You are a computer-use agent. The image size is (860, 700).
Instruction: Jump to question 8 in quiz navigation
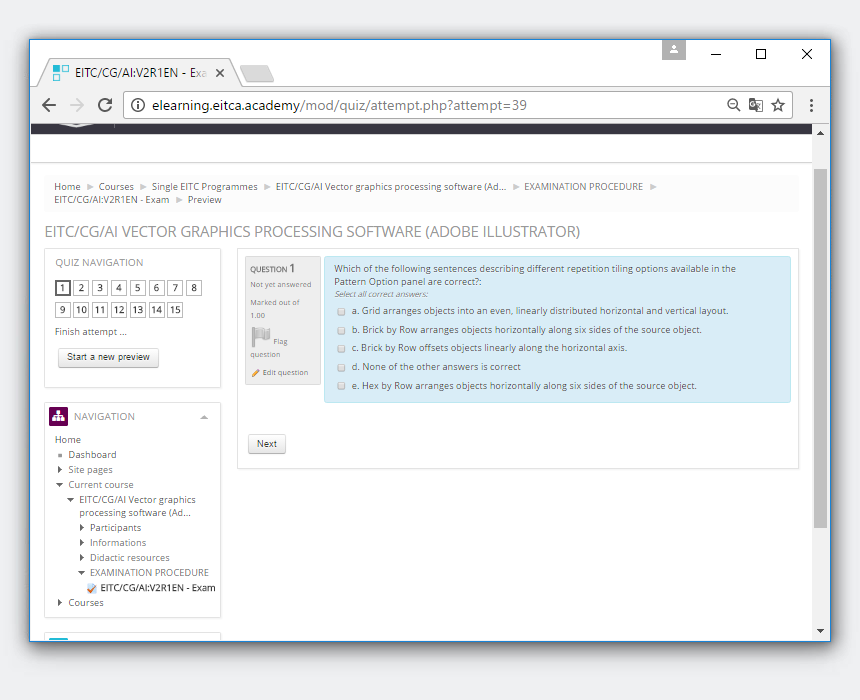[x=194, y=288]
